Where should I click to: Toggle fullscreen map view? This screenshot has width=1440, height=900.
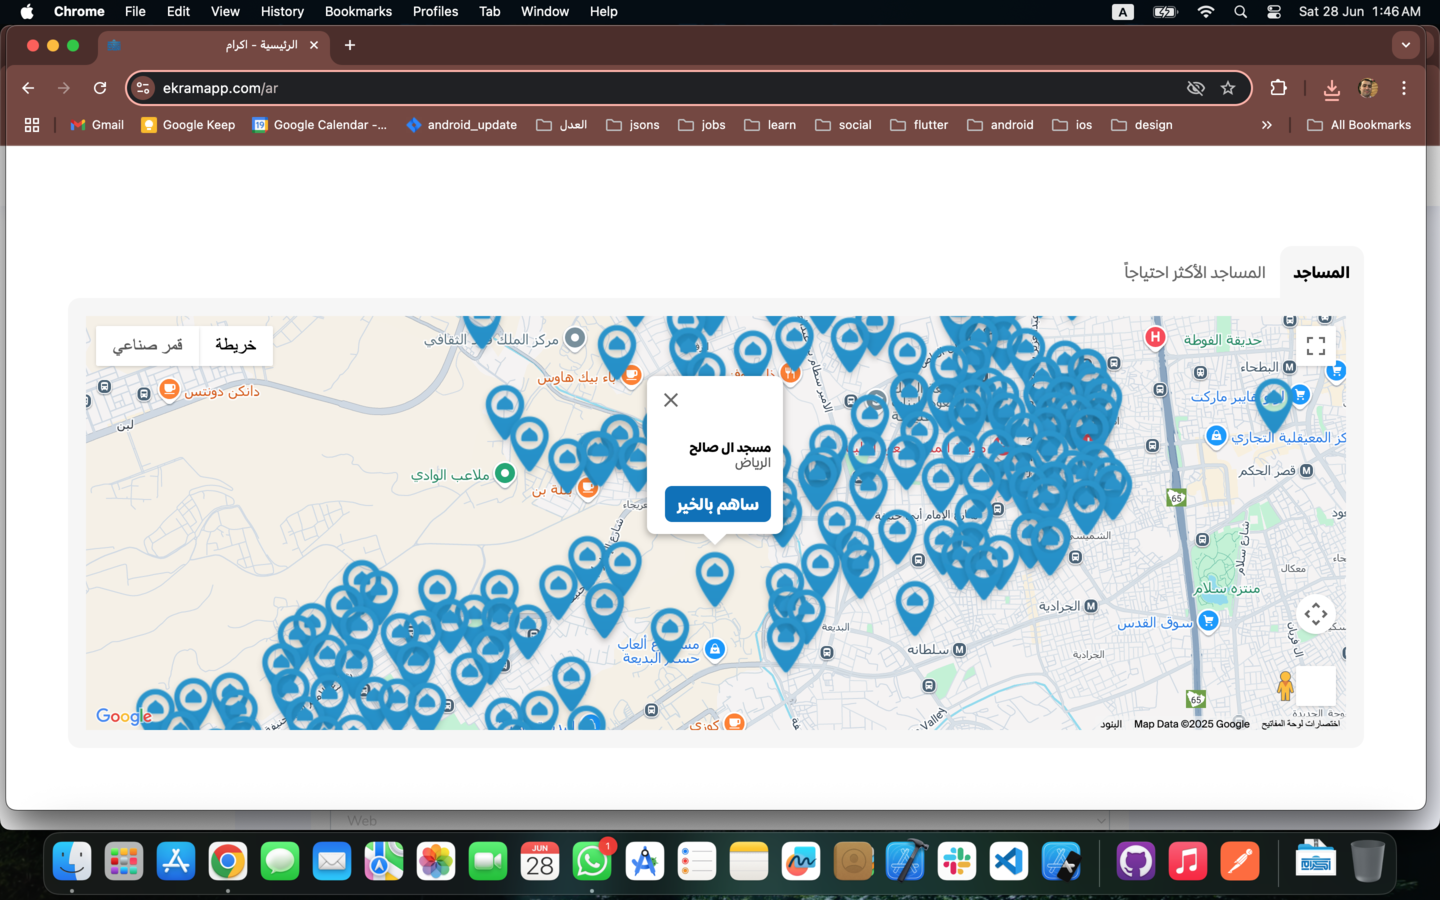[1316, 346]
